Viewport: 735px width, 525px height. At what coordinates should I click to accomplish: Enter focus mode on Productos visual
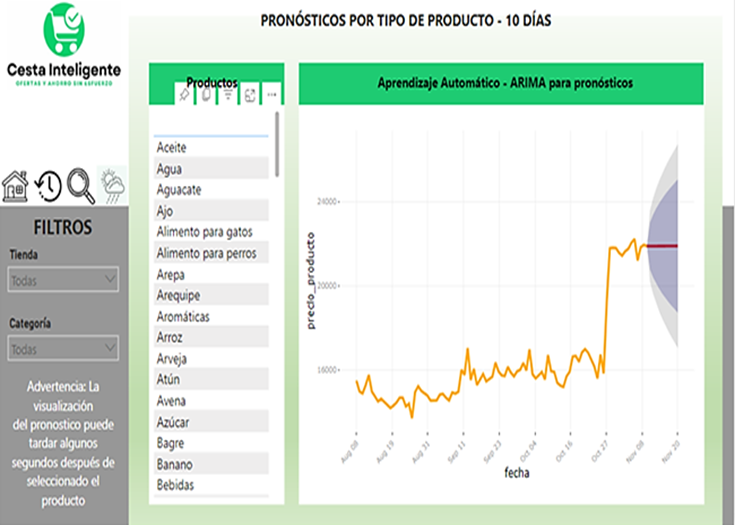tap(250, 94)
